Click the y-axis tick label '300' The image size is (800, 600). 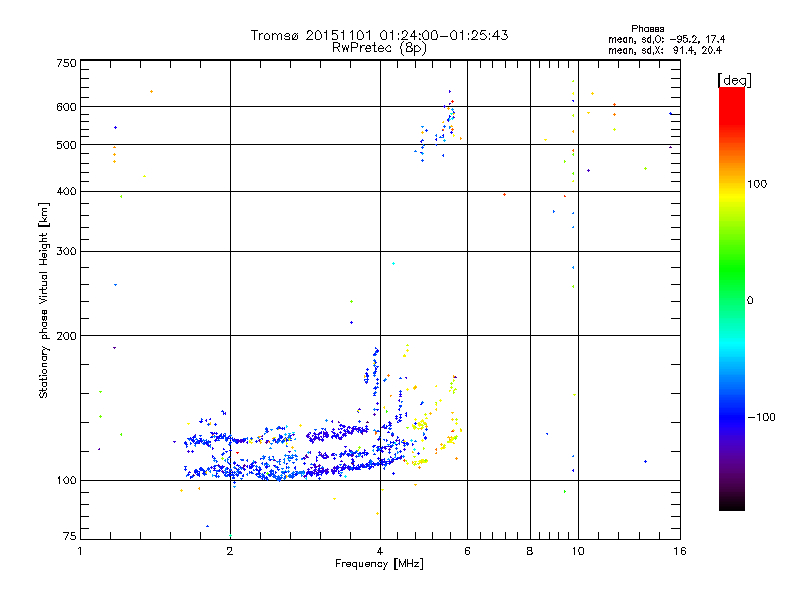67,252
